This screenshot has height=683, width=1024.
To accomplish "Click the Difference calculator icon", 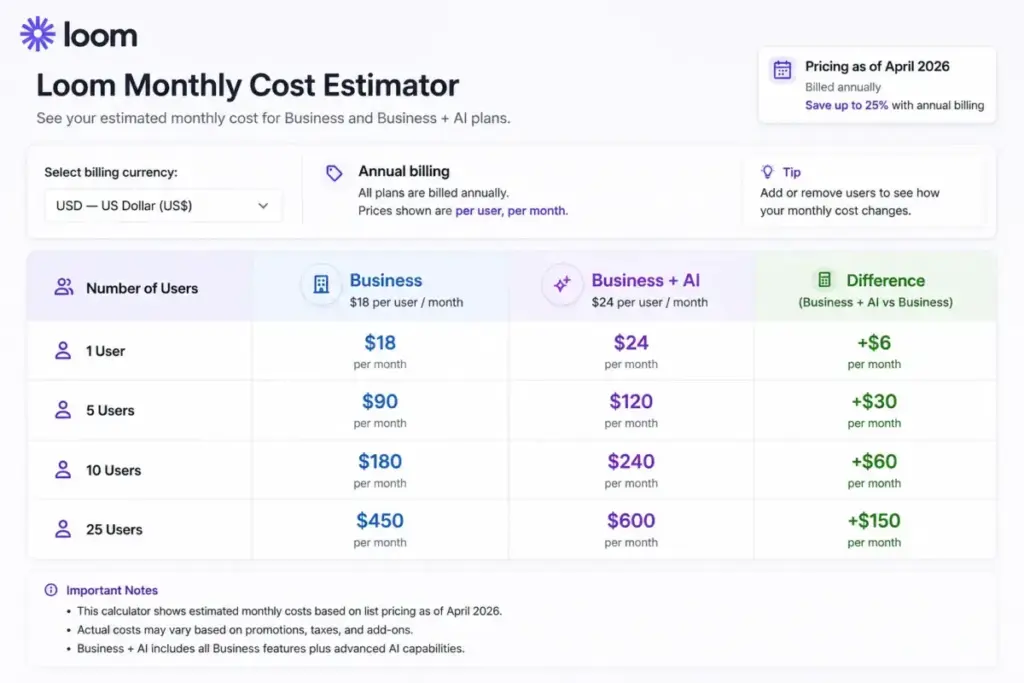I will (824, 279).
